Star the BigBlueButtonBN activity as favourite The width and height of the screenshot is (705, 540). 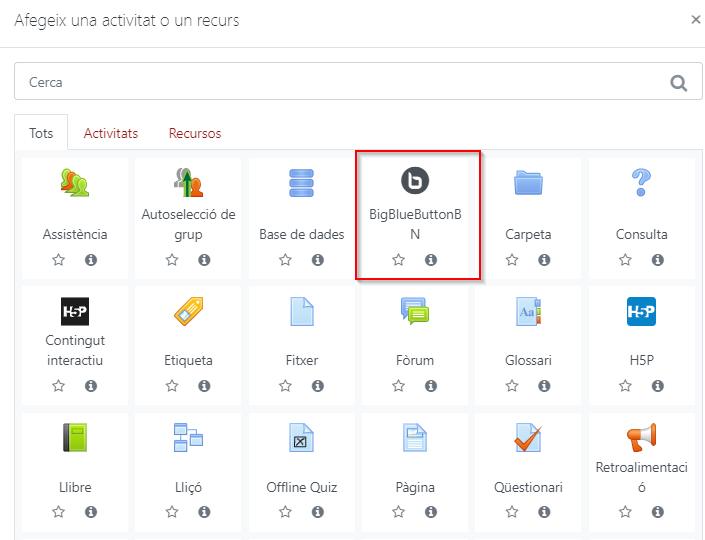click(x=399, y=260)
